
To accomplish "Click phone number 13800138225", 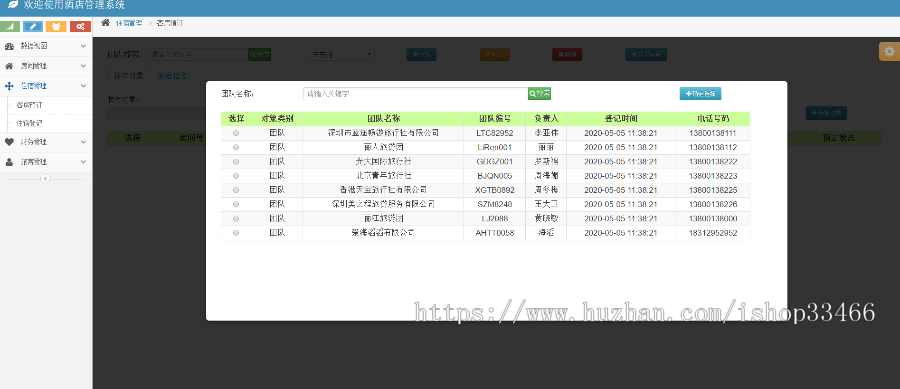I will point(713,190).
